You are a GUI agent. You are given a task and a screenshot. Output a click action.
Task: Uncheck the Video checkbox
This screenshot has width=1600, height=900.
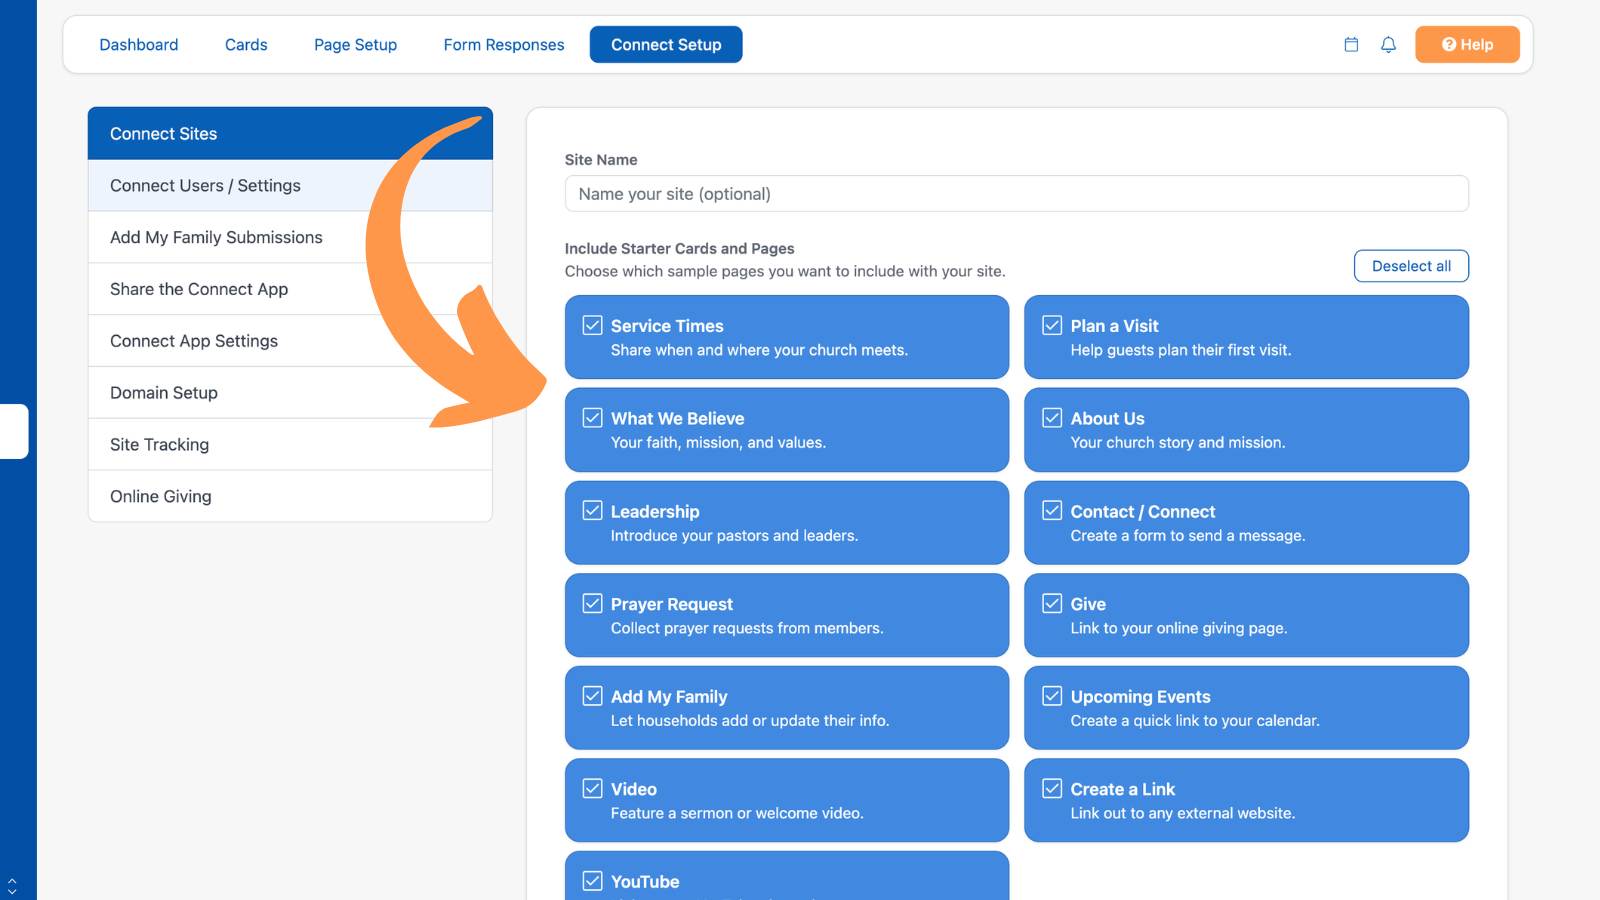(593, 788)
